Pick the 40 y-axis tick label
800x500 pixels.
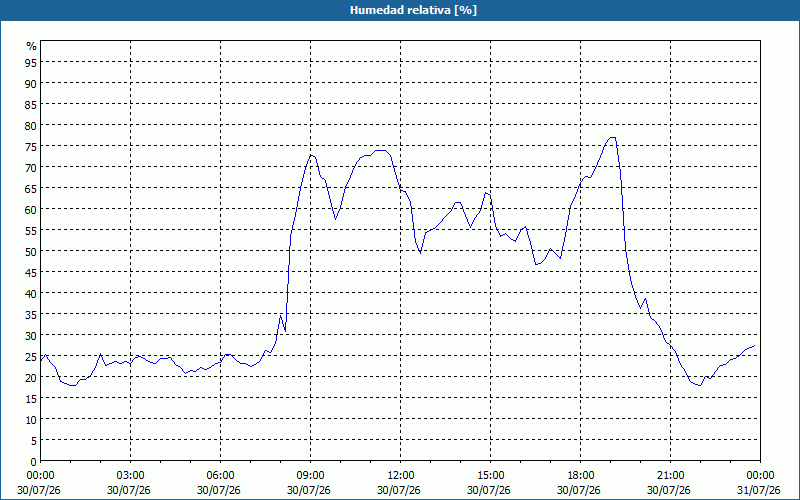[x=31, y=293]
